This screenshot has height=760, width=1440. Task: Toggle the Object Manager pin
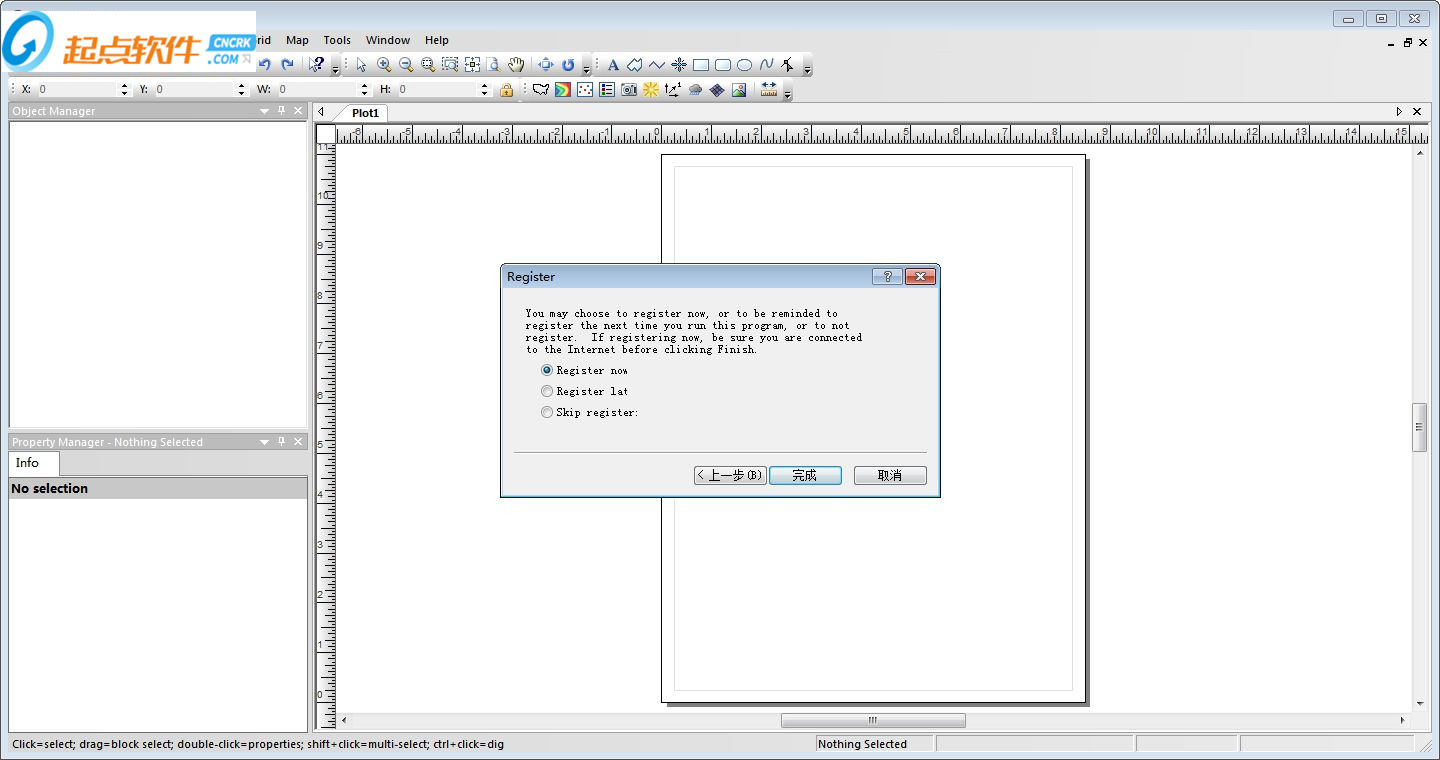282,111
